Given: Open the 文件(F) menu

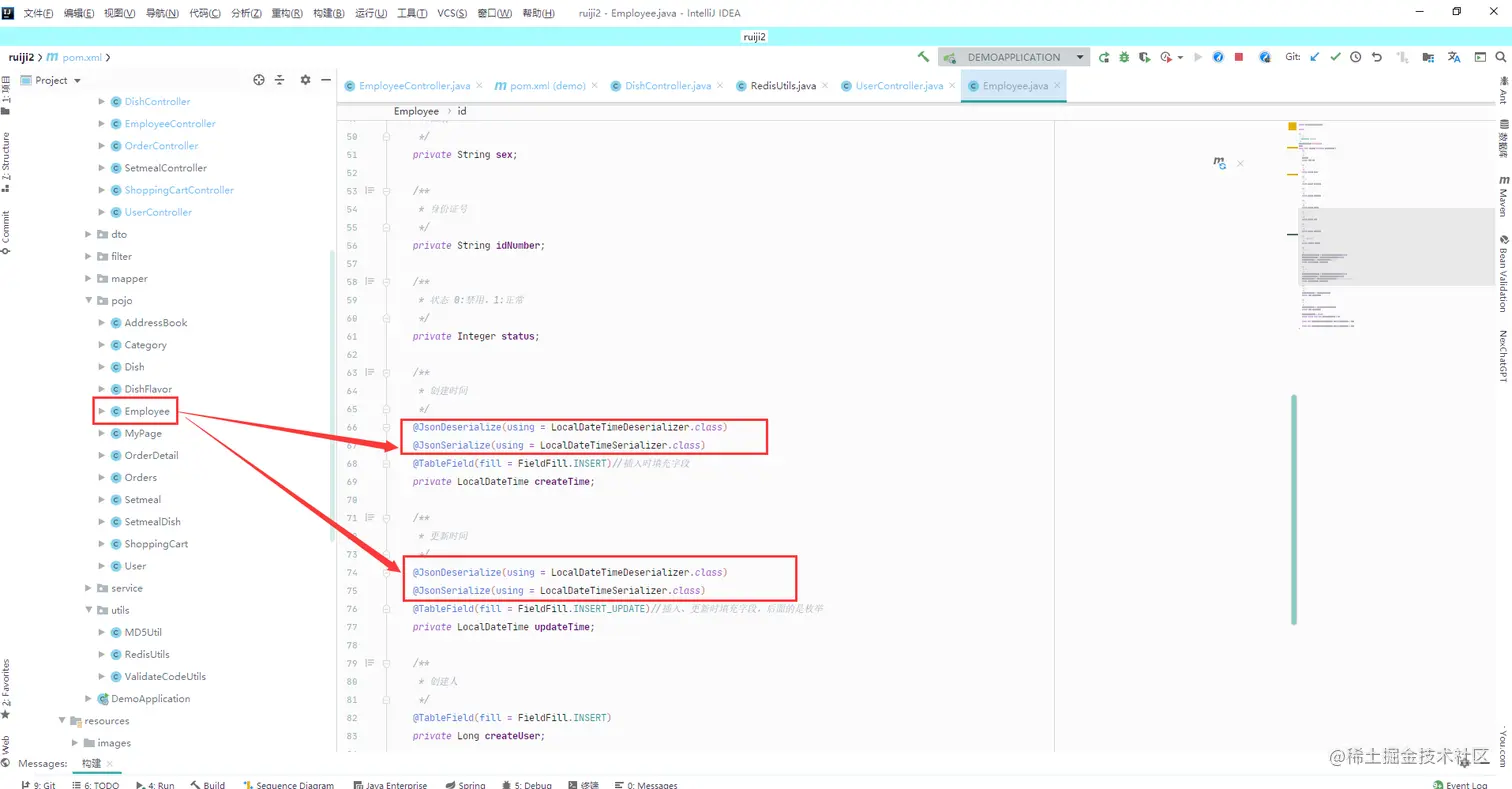Looking at the screenshot, I should 38,13.
